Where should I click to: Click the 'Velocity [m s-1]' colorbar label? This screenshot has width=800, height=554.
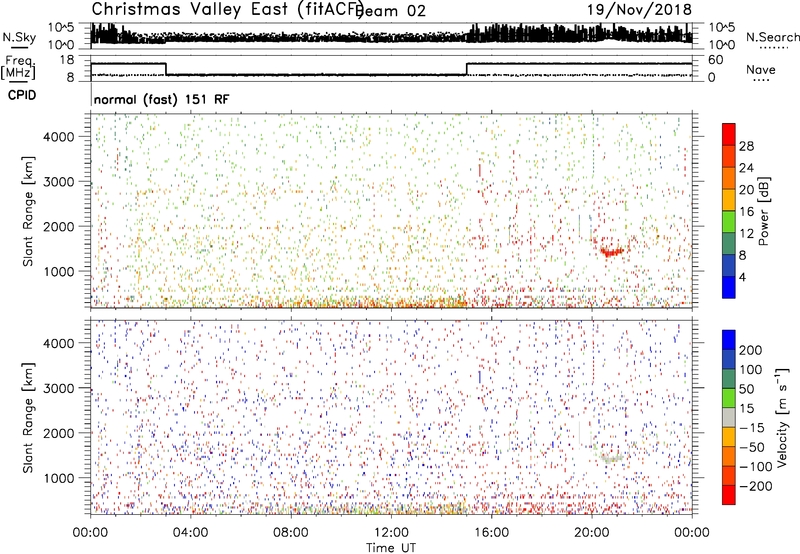(781, 417)
